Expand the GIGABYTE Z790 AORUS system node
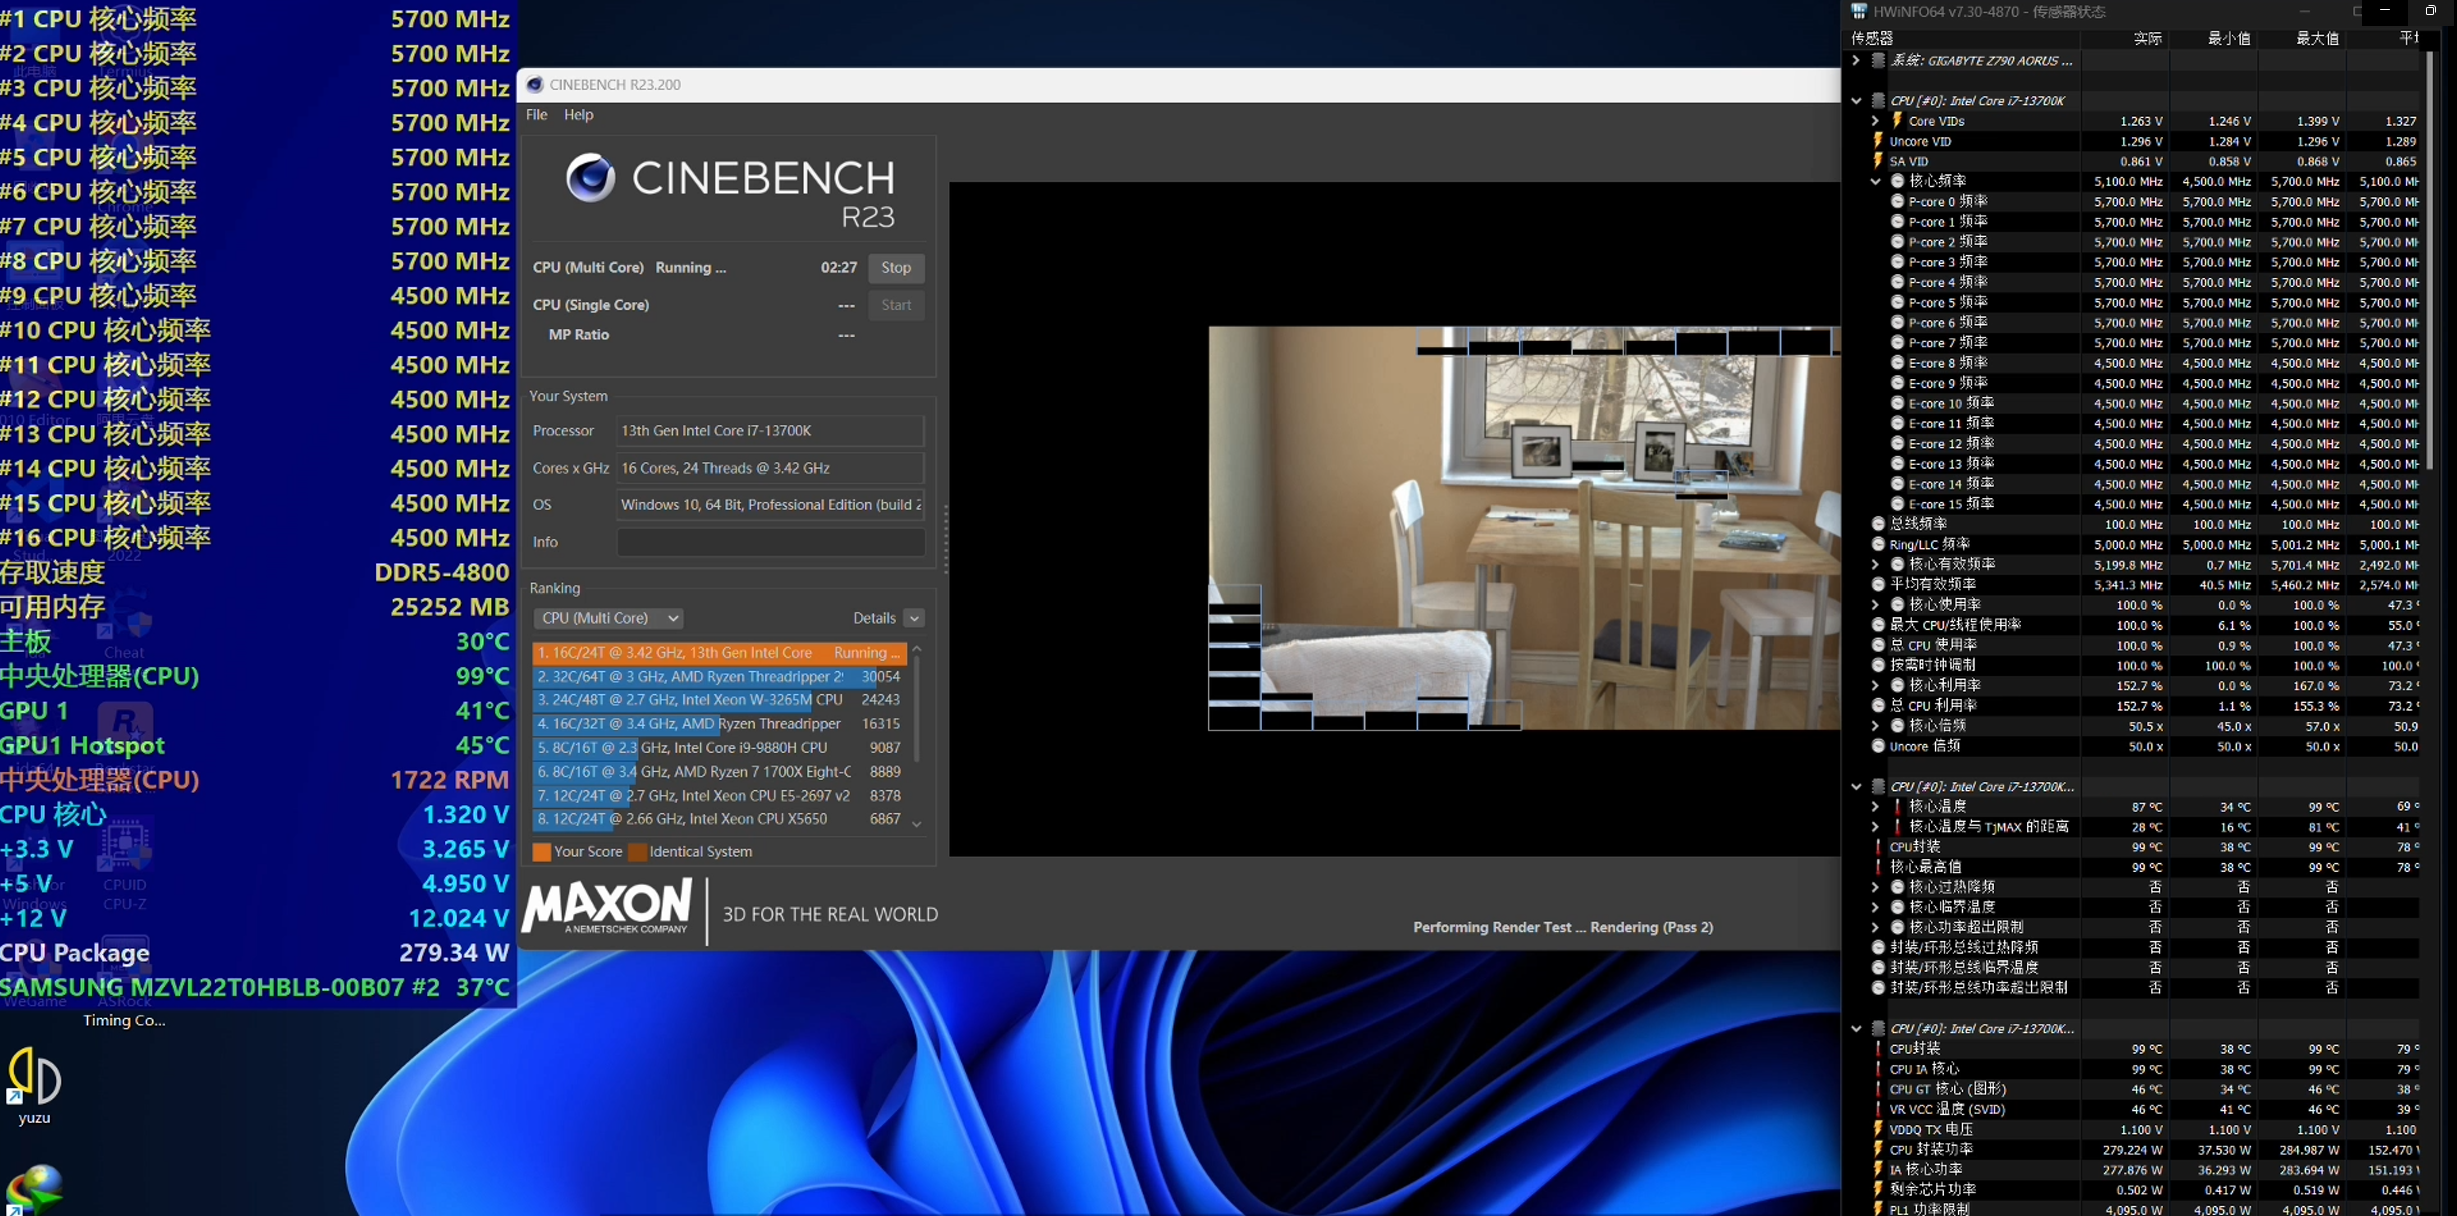Screen dimensions: 2457x1216 (1856, 61)
